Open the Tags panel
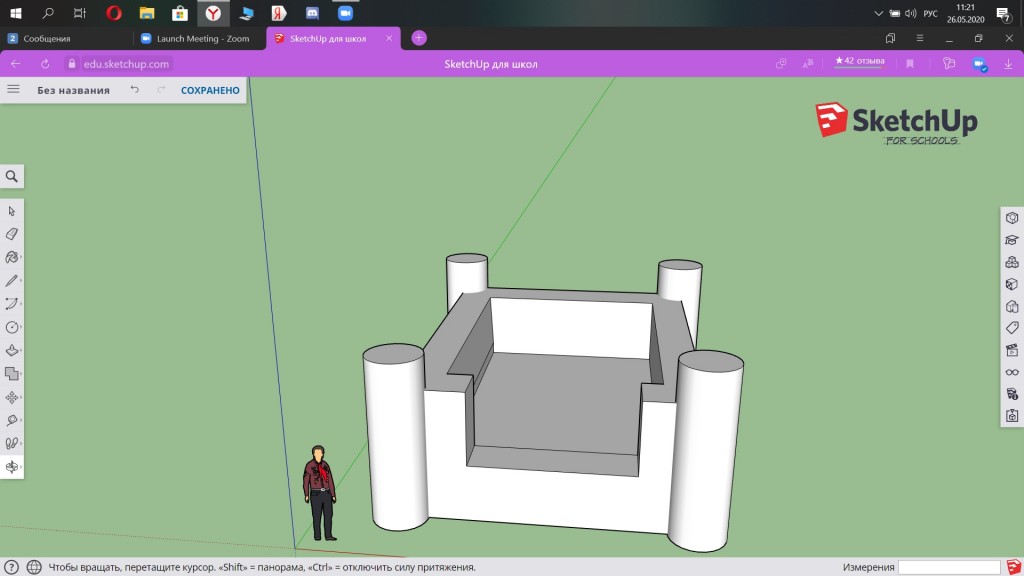1024x576 pixels. point(1012,328)
